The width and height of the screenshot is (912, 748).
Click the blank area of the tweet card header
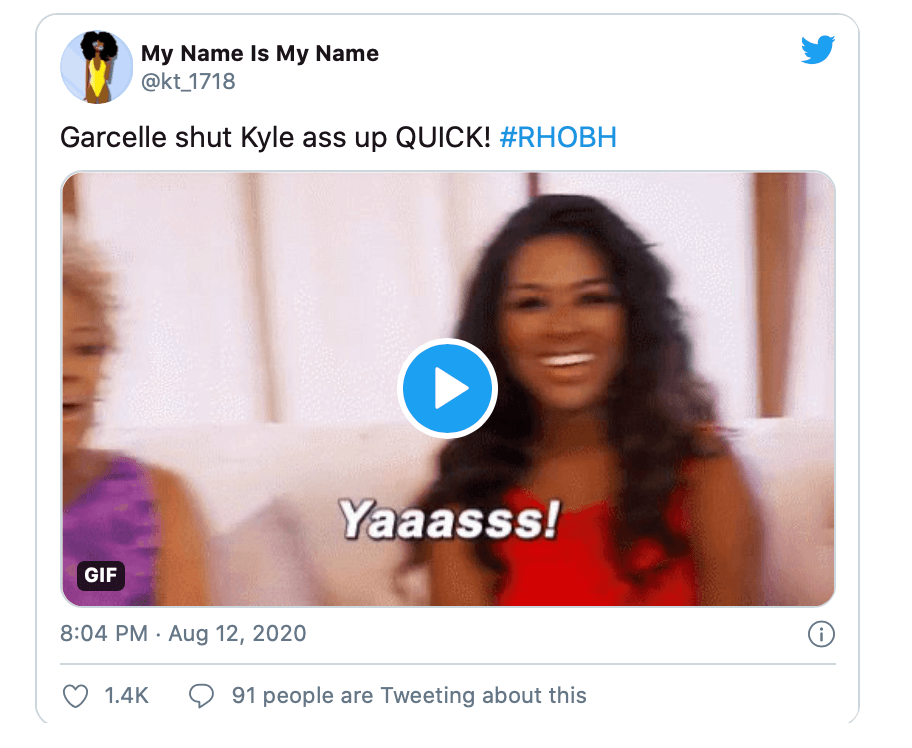pos(582,67)
